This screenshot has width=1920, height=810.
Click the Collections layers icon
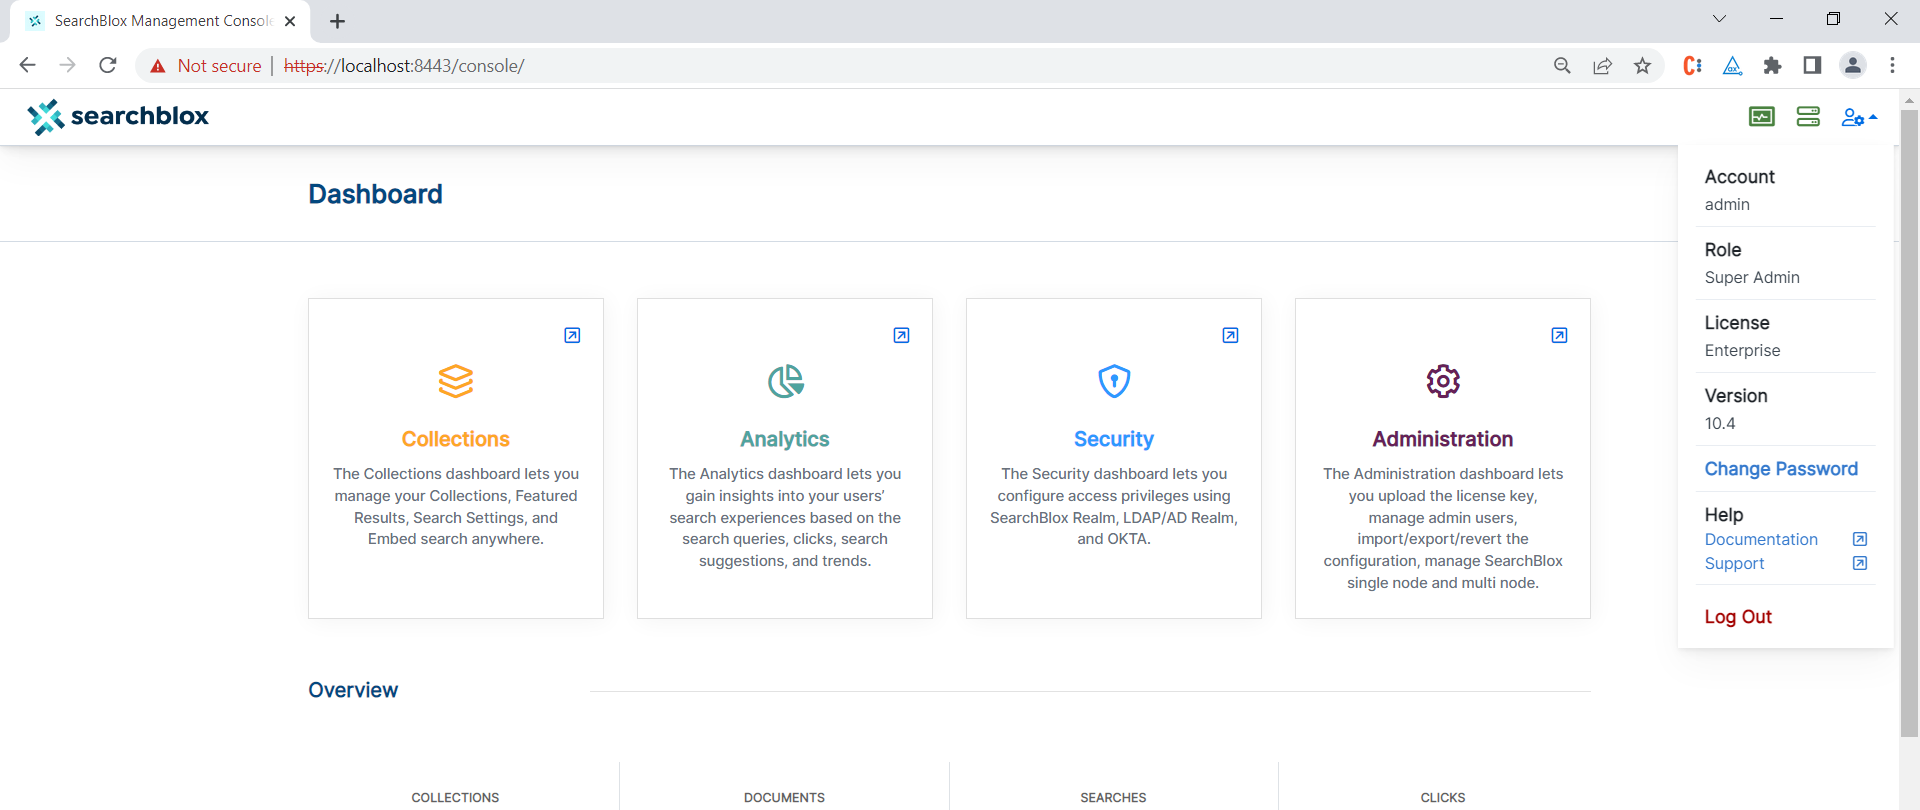[456, 381]
